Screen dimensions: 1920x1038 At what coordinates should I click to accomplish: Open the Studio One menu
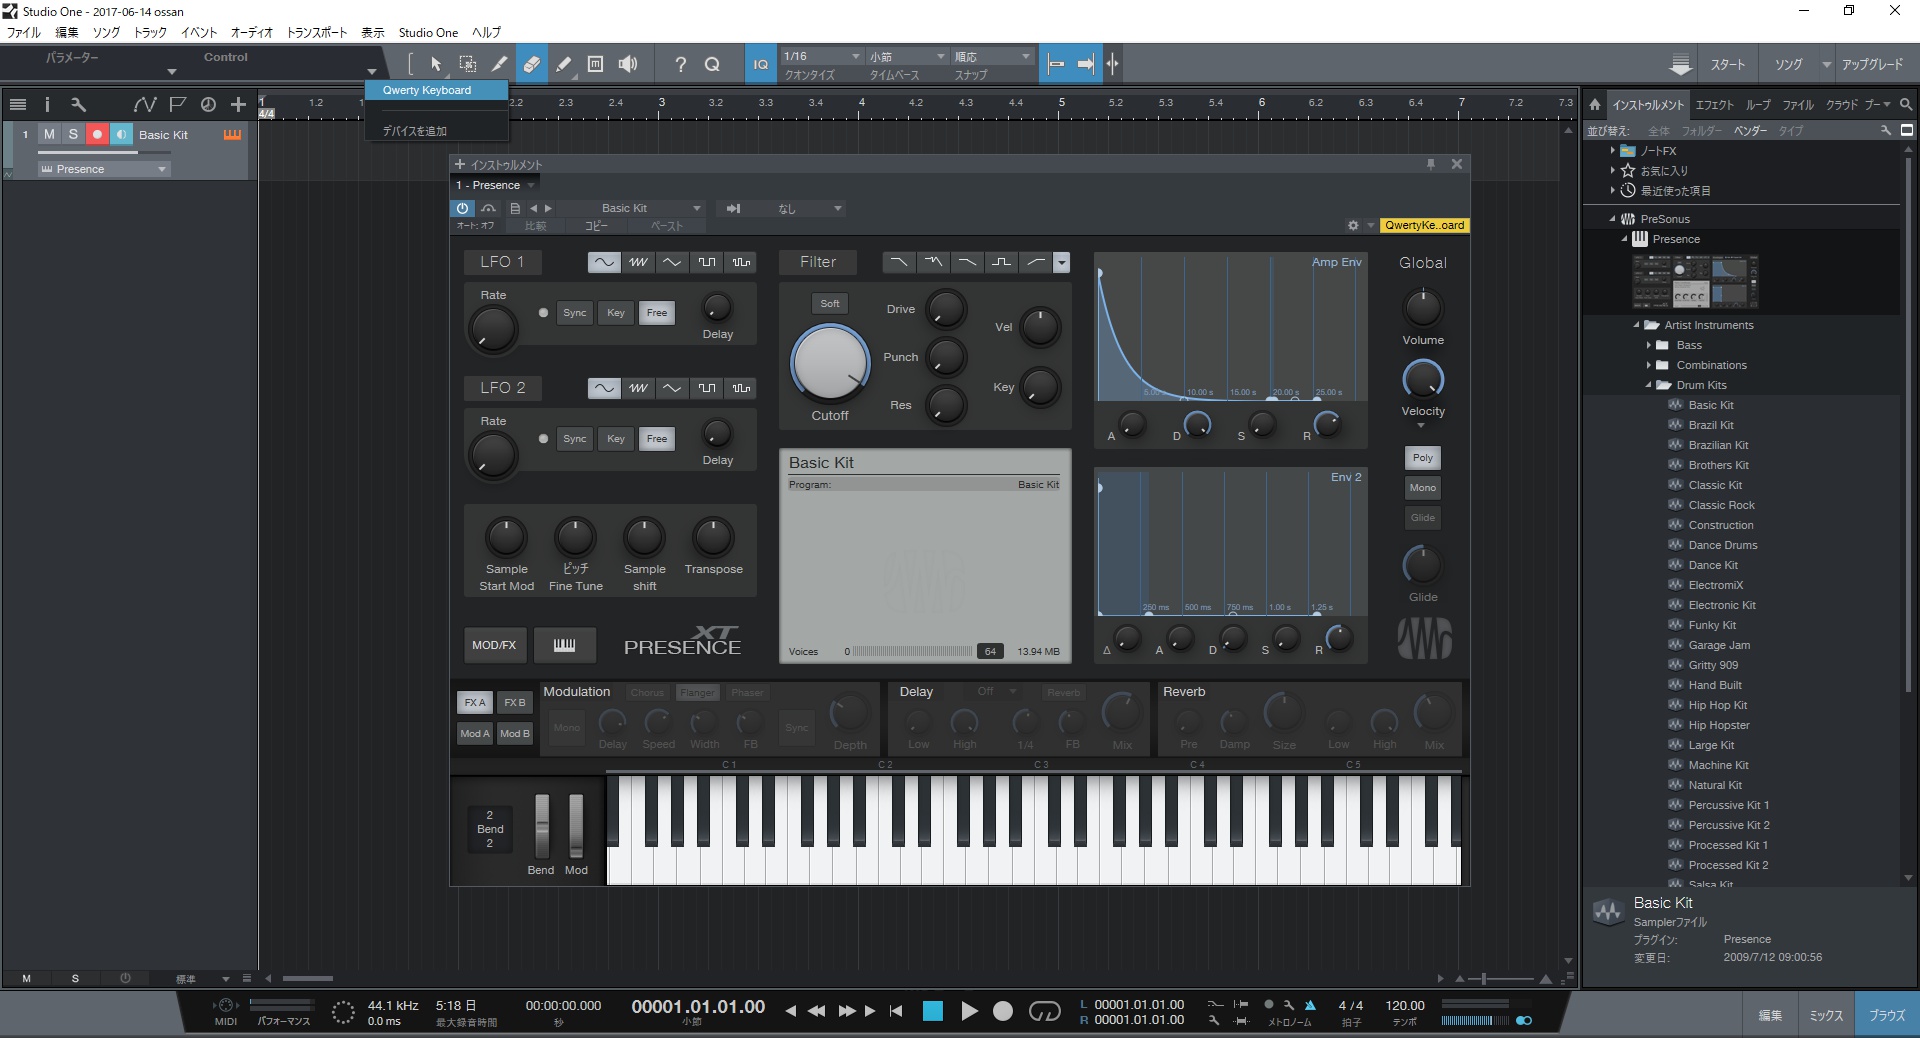tap(428, 32)
